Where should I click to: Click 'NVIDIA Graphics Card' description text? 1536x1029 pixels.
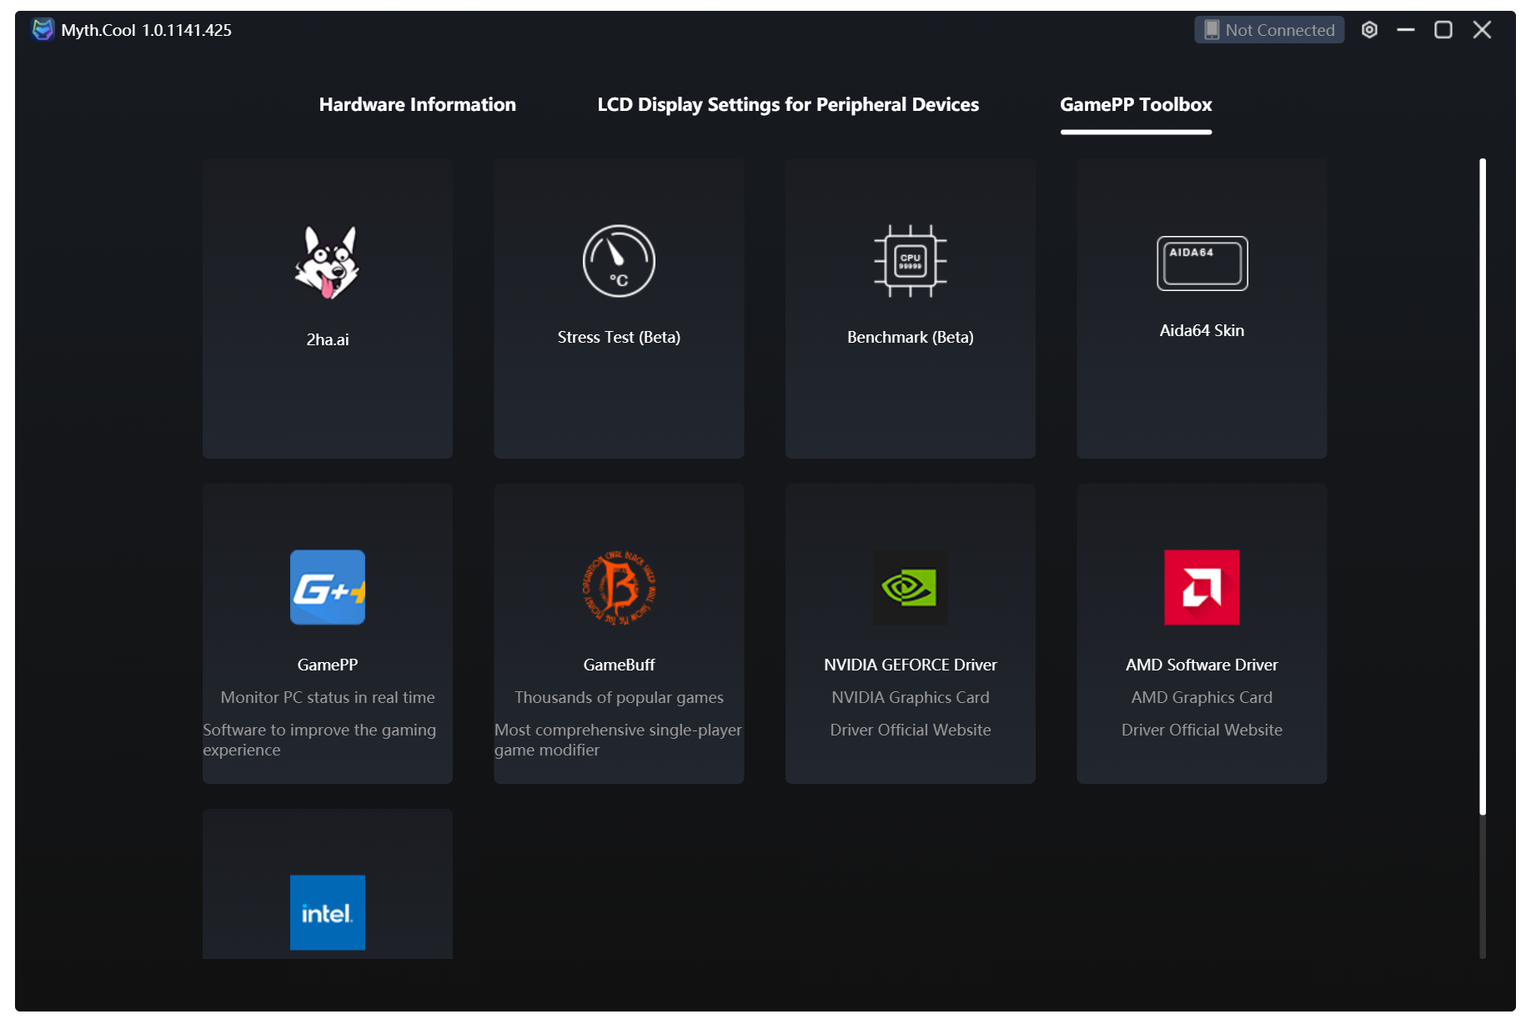(910, 697)
